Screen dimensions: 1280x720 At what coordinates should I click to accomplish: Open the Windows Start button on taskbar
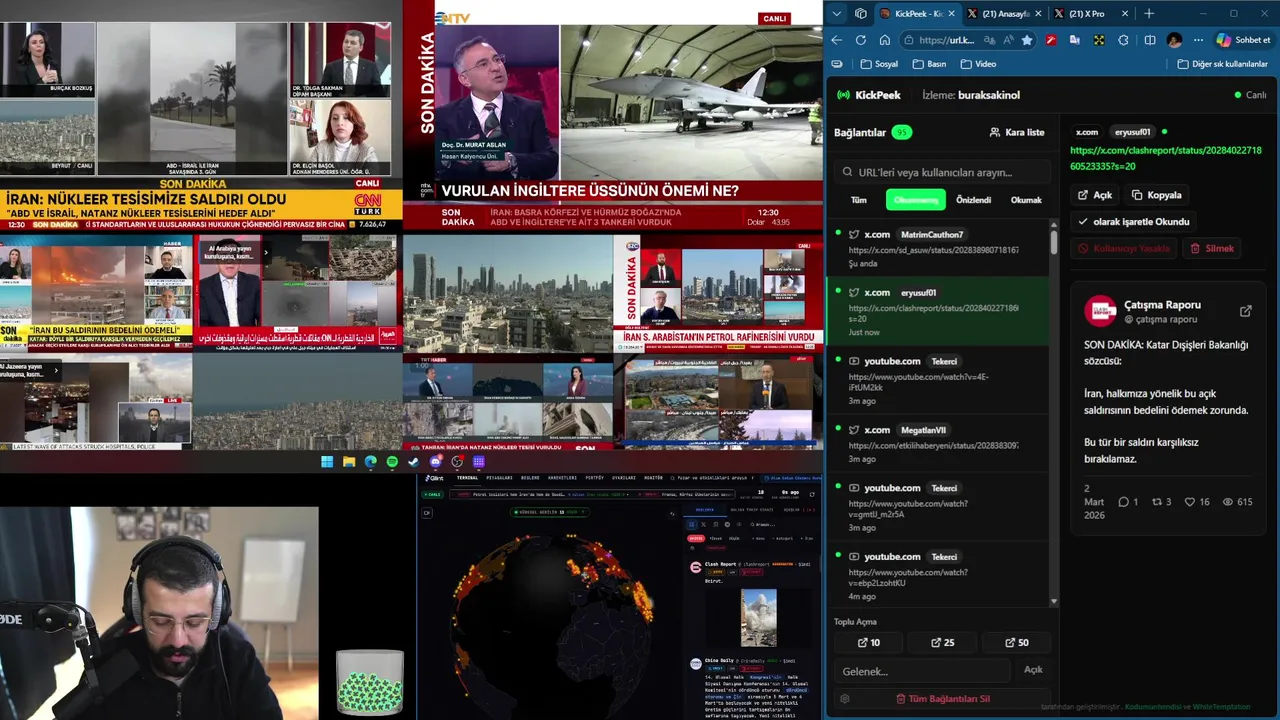point(327,462)
